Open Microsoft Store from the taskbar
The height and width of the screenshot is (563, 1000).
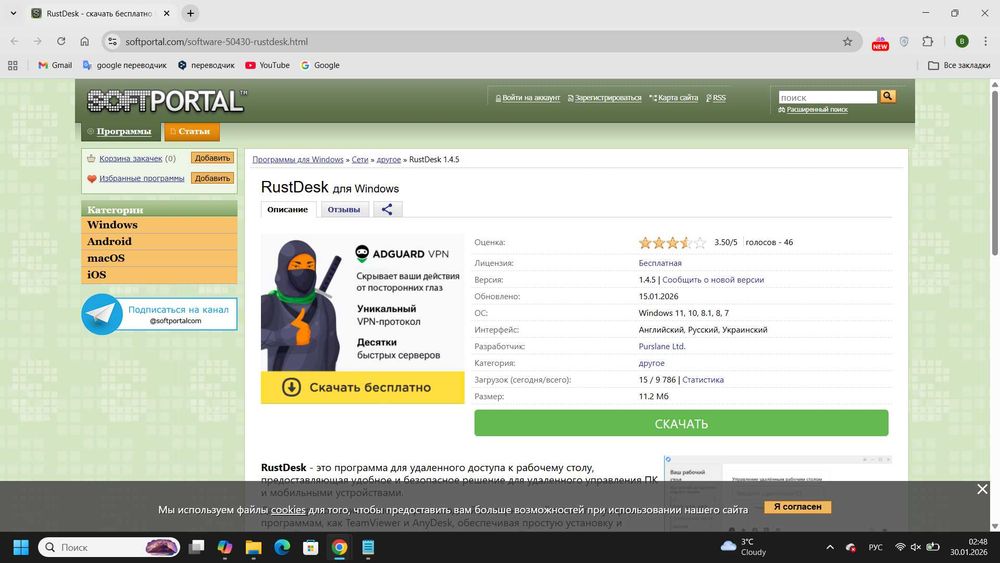311,547
